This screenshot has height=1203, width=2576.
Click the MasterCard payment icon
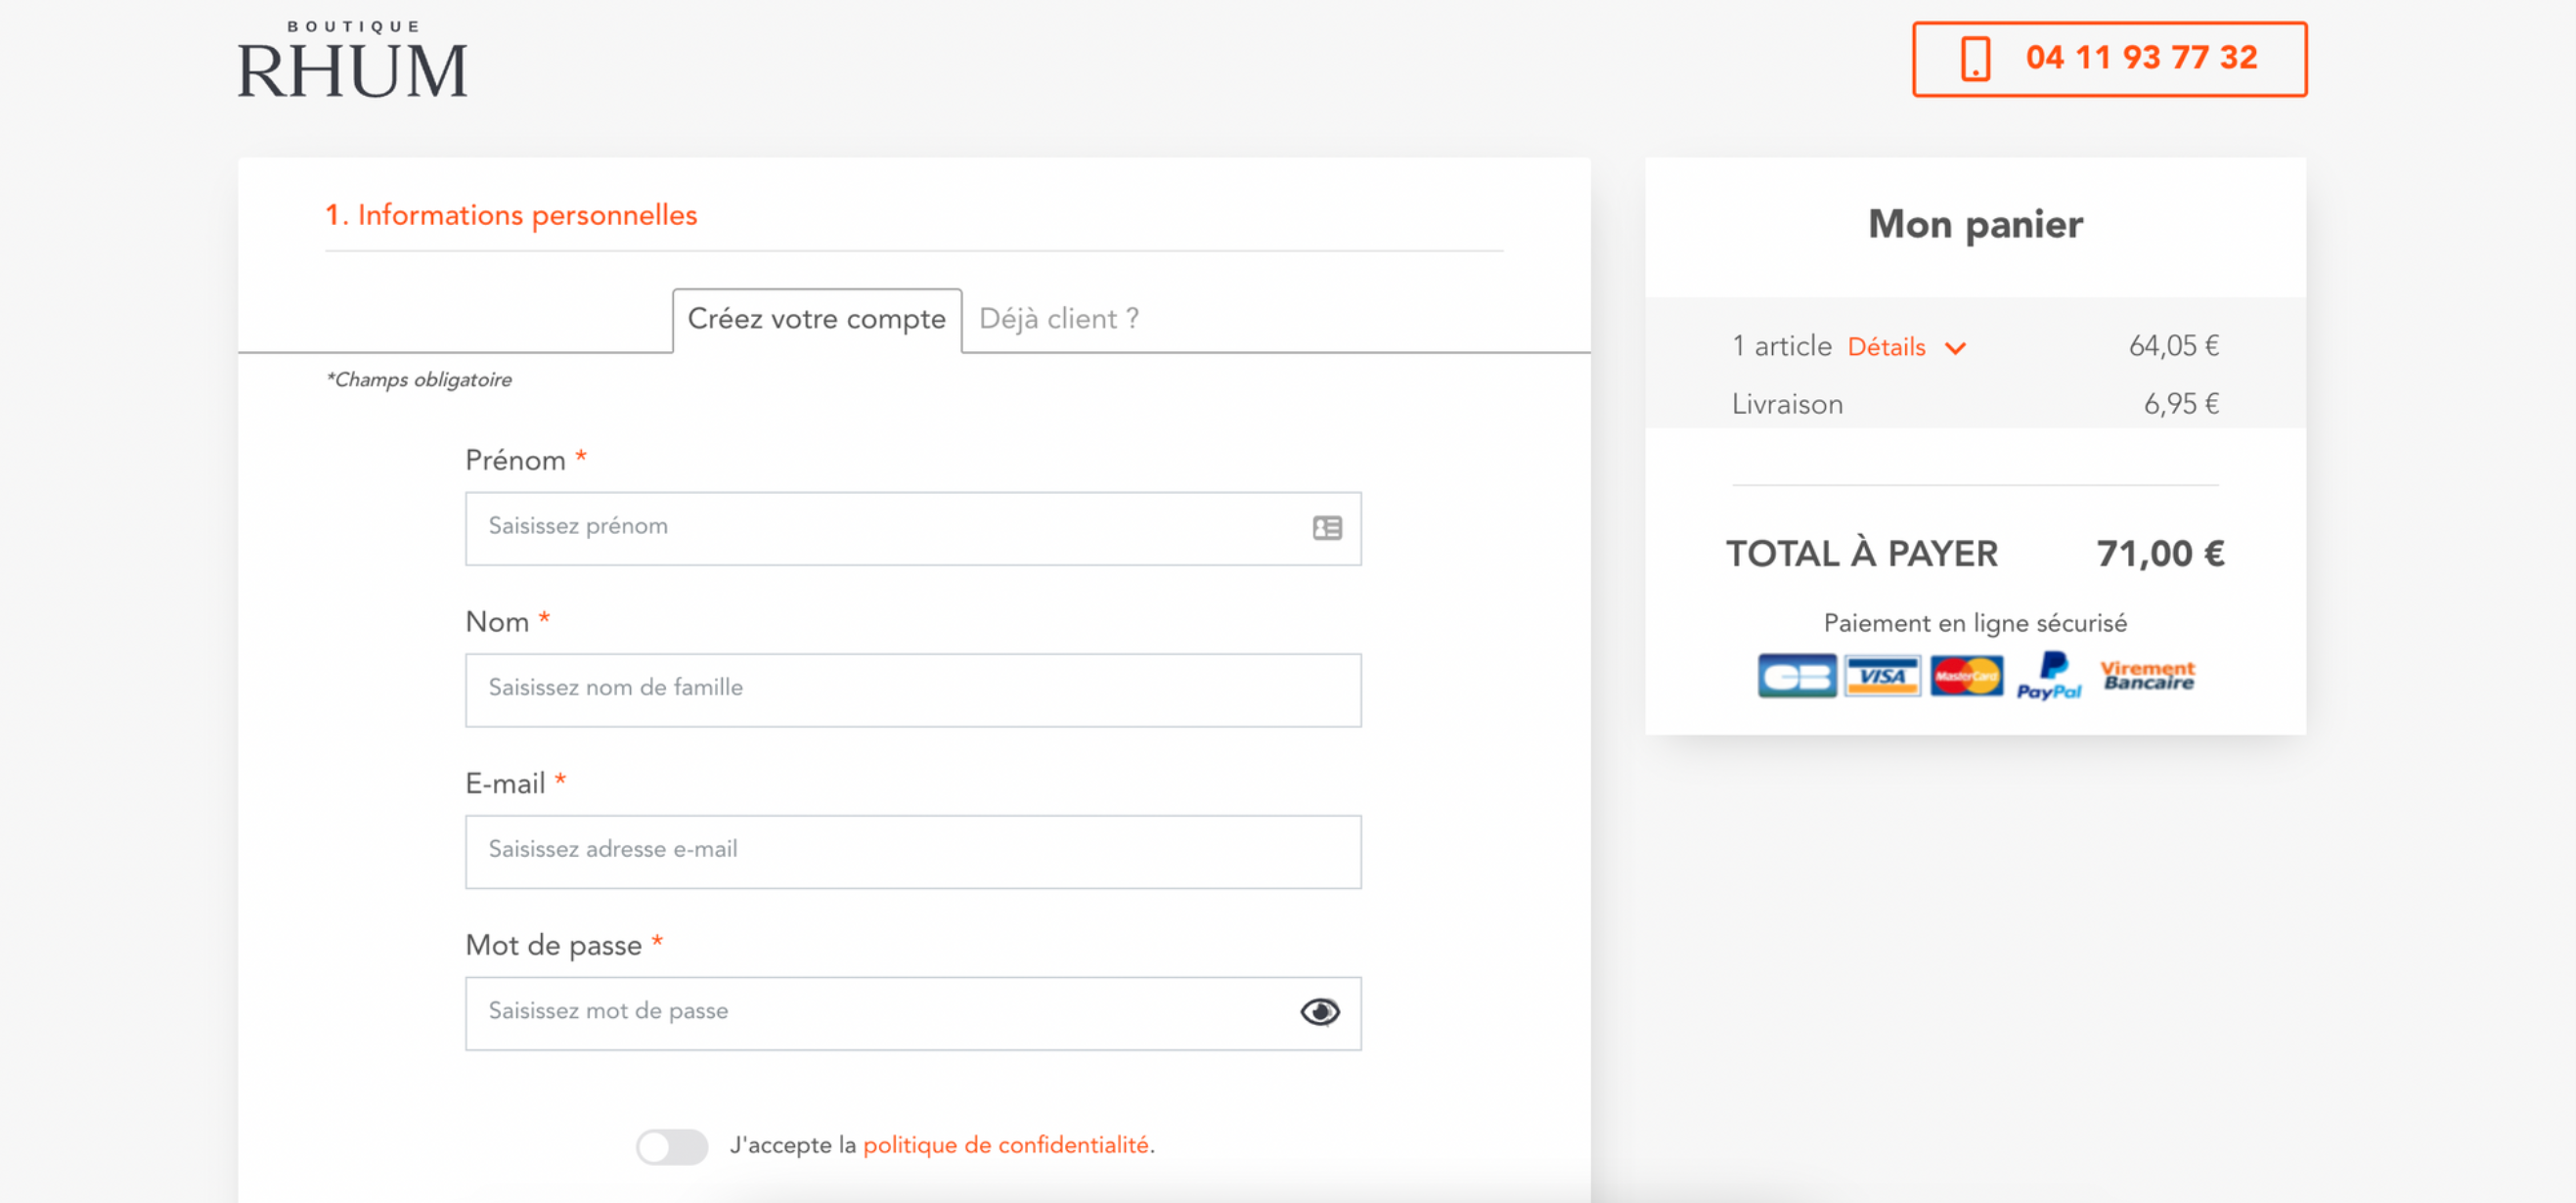click(x=1966, y=676)
